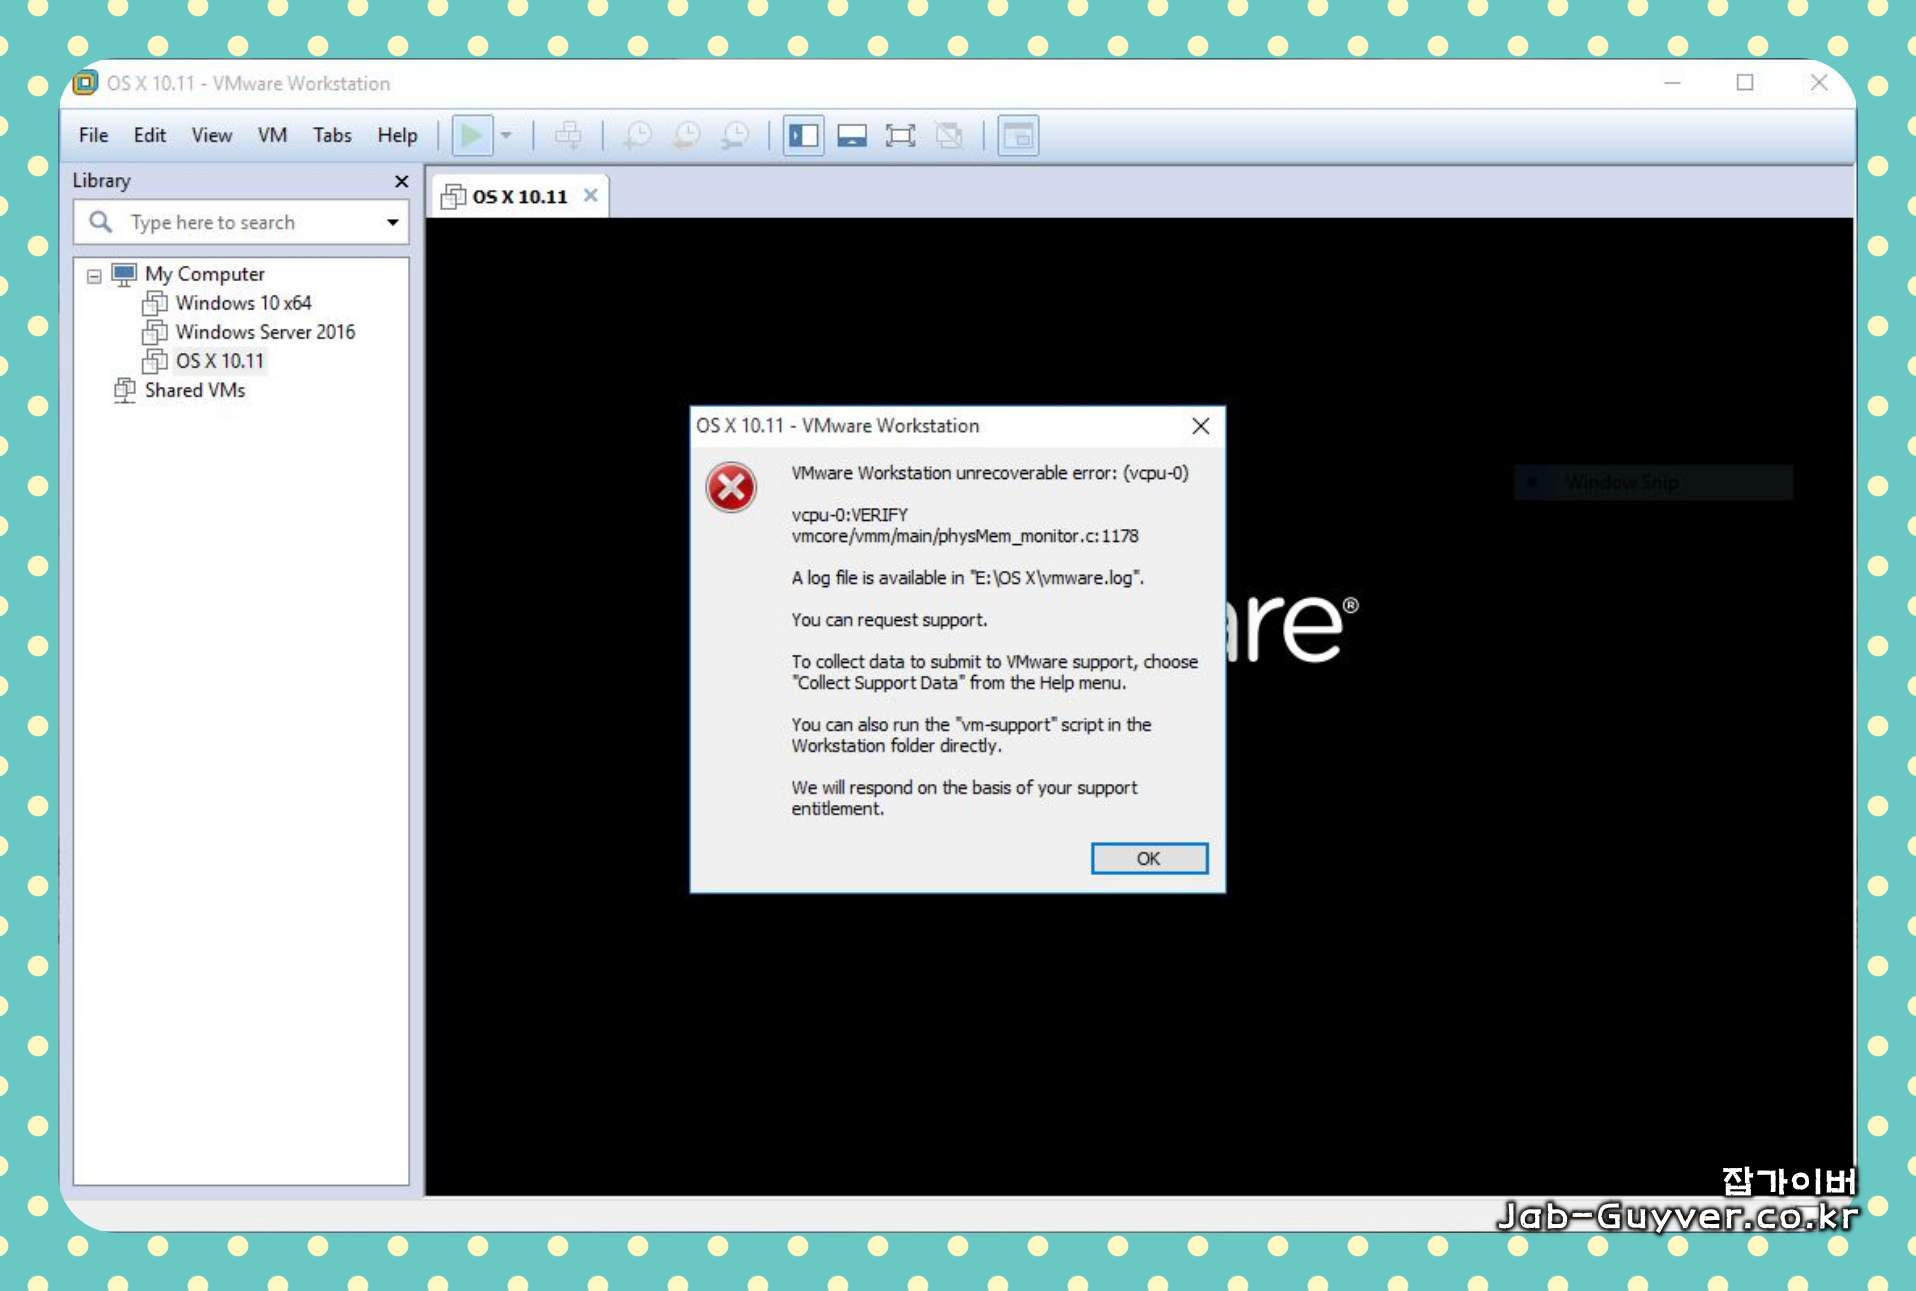
Task: Open the snapshot manager toolbar icon
Action: 735,135
